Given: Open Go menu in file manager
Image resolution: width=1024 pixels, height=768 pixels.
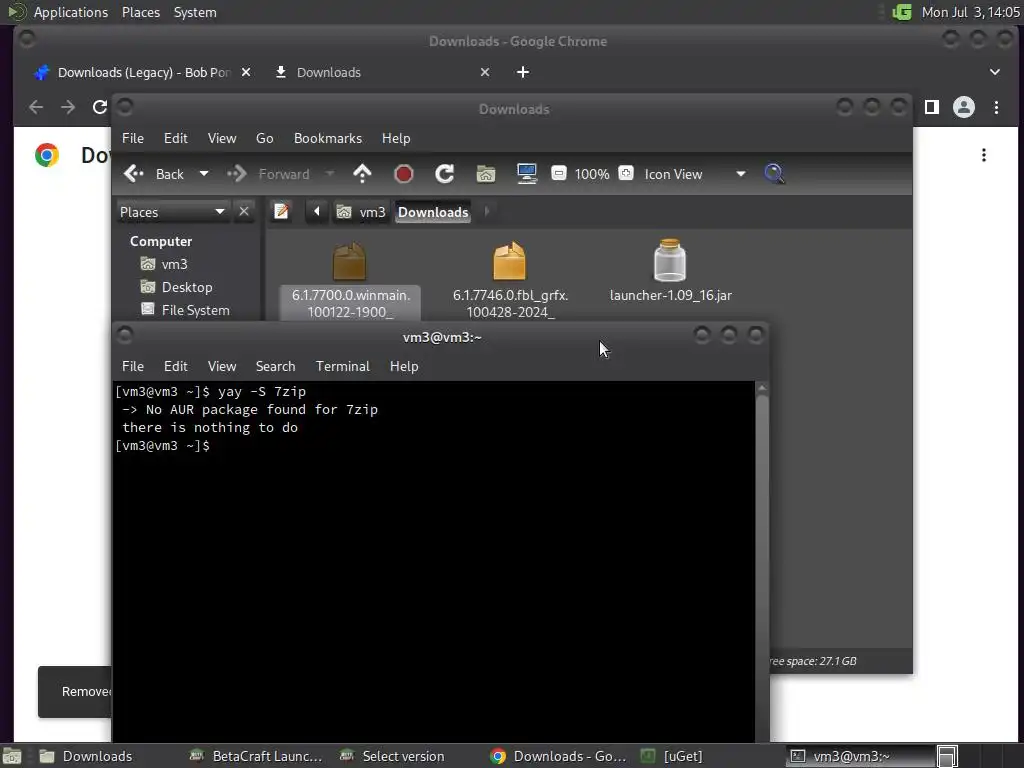Looking at the screenshot, I should click(x=264, y=138).
